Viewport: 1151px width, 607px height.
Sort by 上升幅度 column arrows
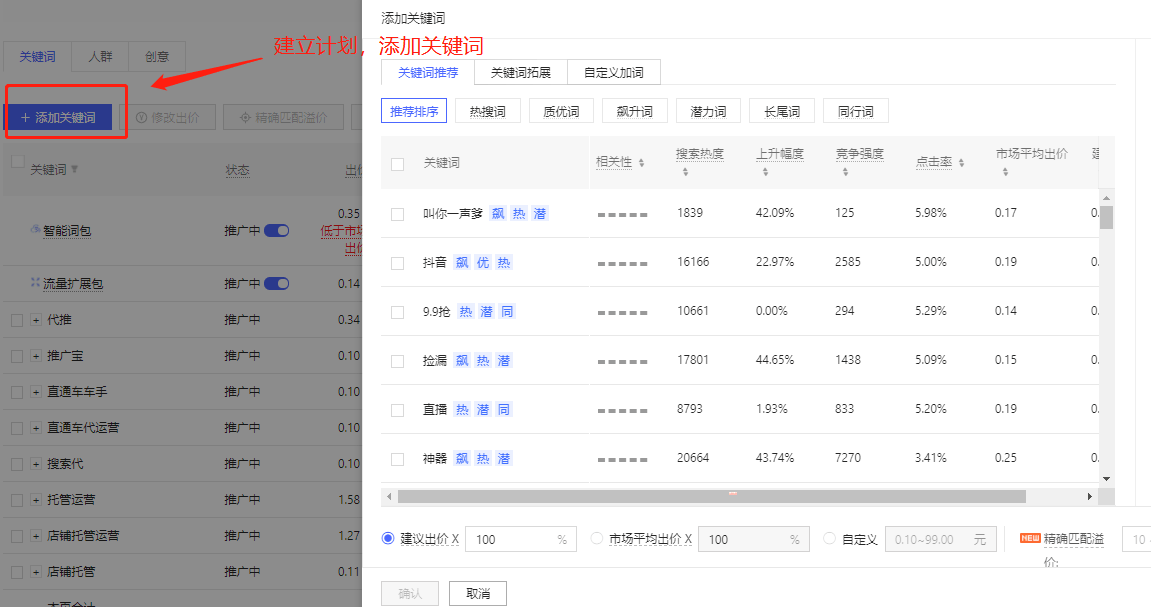pos(765,172)
